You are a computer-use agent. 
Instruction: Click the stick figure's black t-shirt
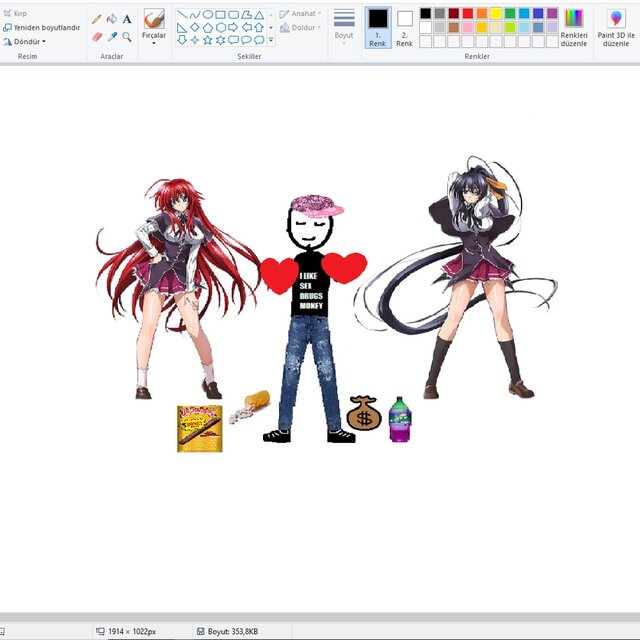(x=311, y=286)
